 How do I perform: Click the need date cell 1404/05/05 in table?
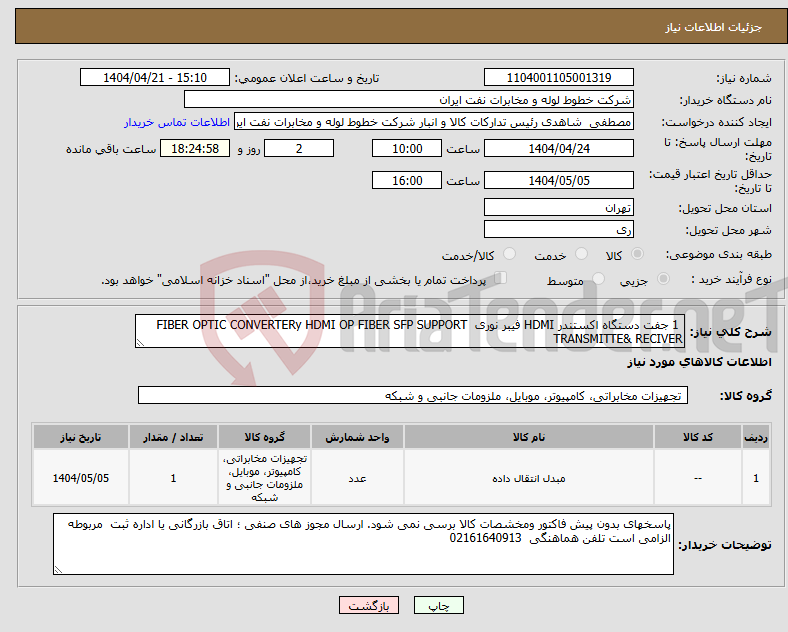81,478
